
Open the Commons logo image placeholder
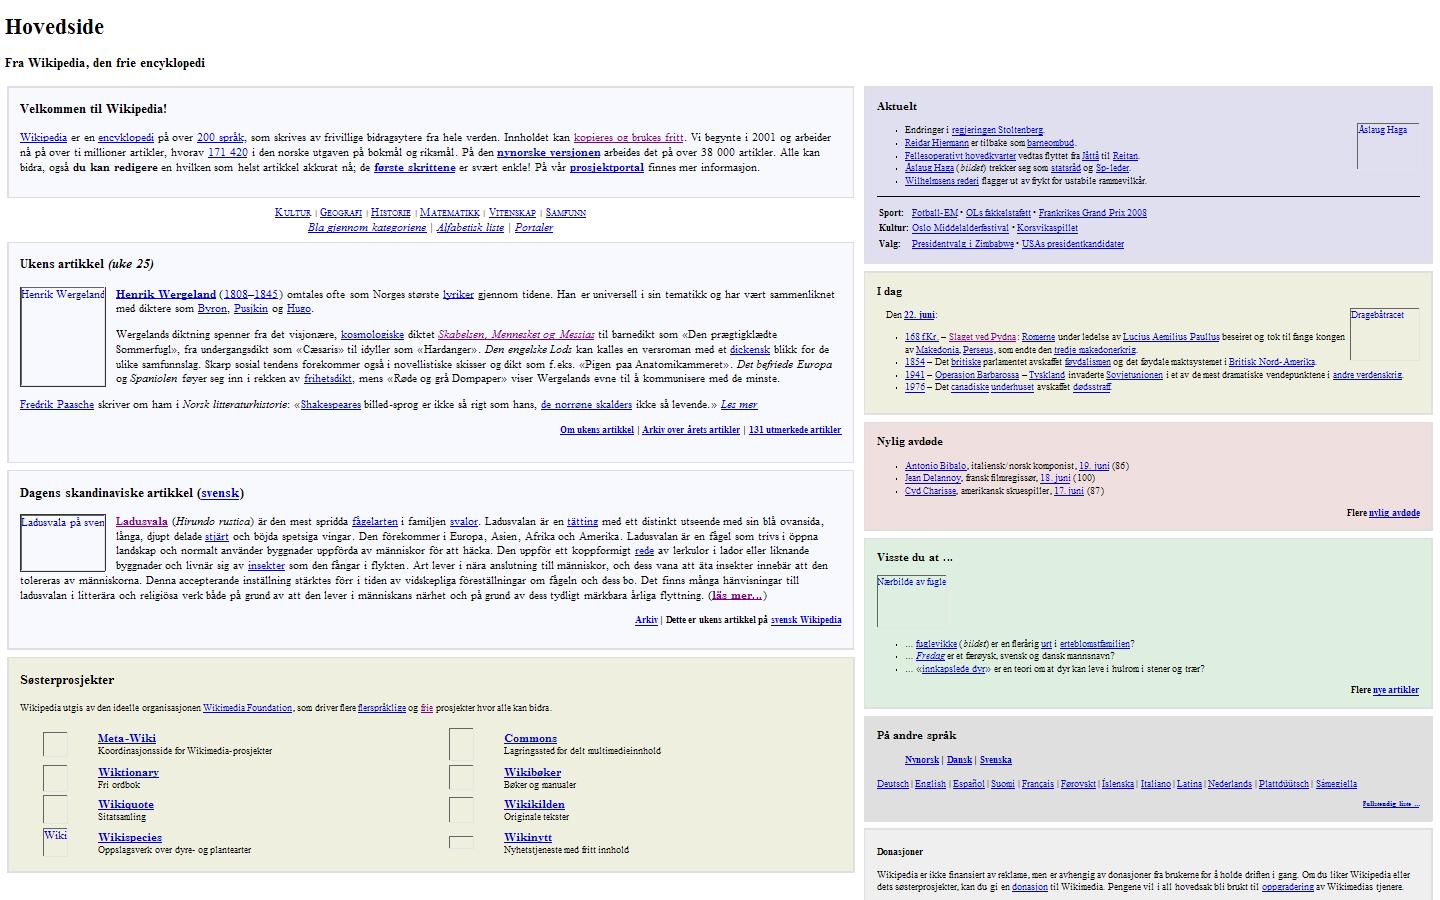461,744
